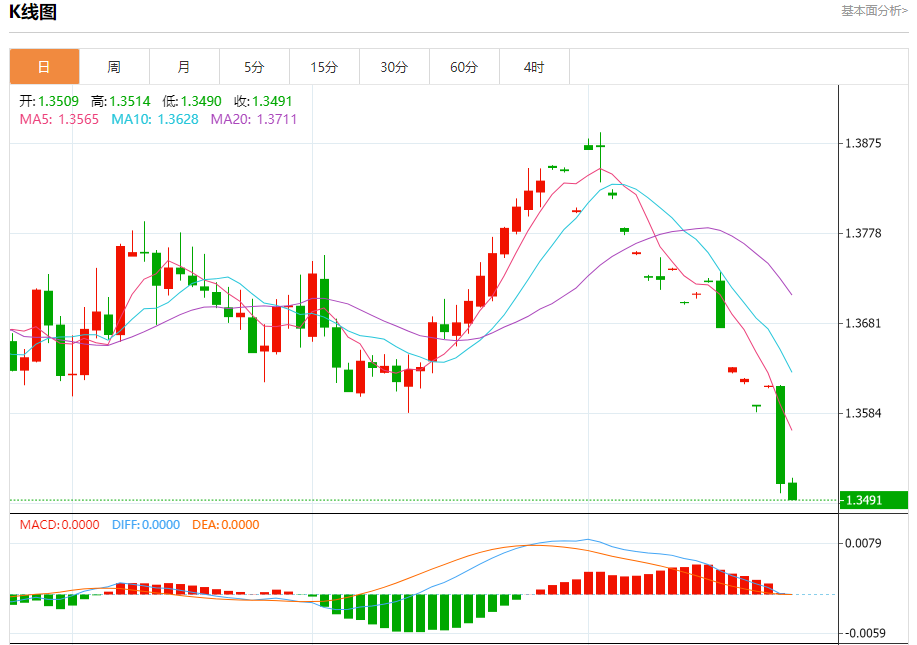917x645 pixels.
Task: Click the 开:1.3509 open value
Action: coord(49,101)
